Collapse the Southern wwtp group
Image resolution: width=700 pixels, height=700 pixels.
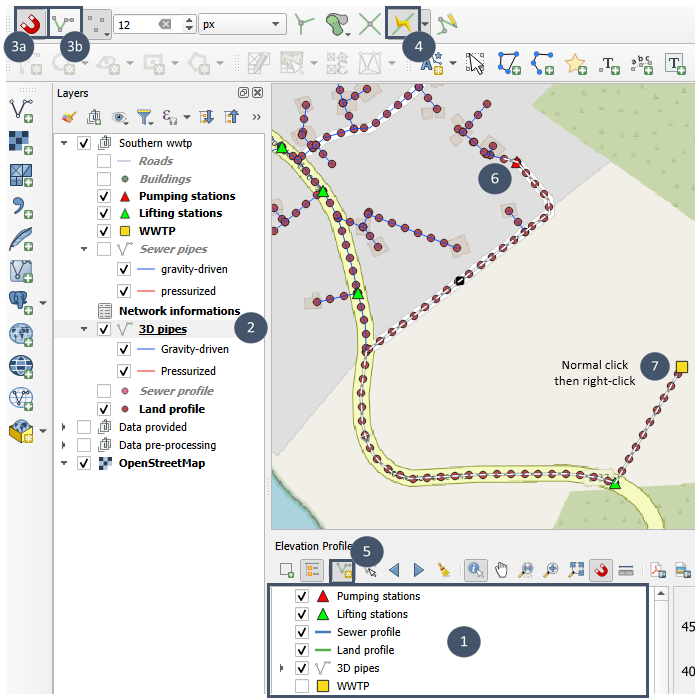65,143
